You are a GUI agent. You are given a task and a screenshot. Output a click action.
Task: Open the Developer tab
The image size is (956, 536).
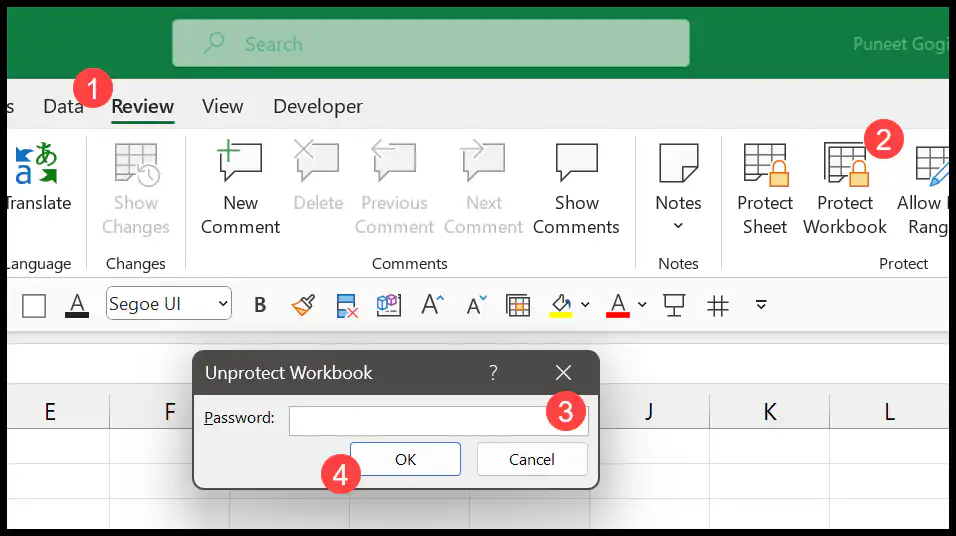tap(318, 106)
